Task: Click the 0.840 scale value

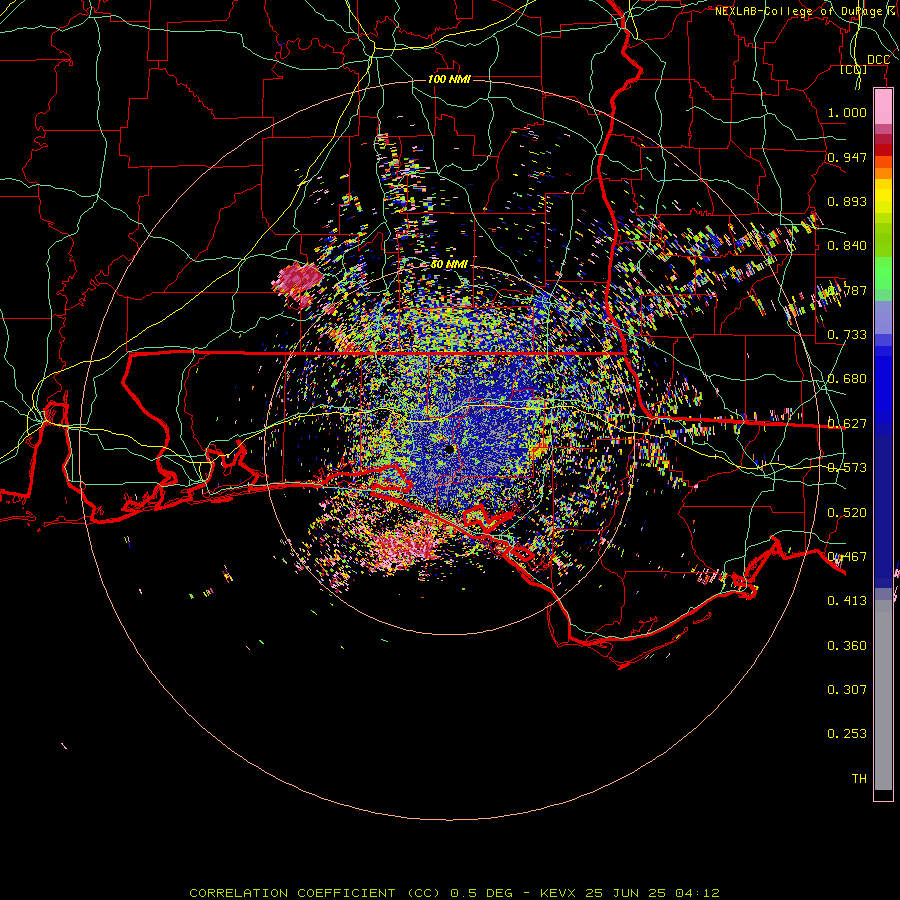Action: (847, 246)
